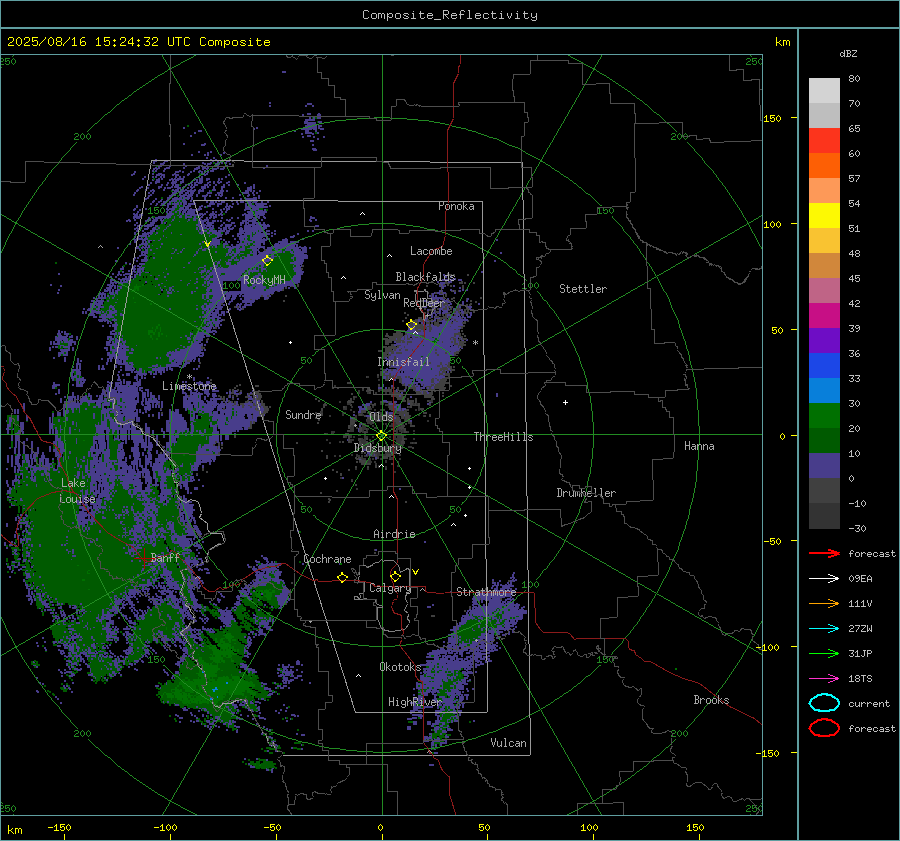Image resolution: width=900 pixels, height=841 pixels.
Task: Pick the red 60–65 dBZ color swatch
Action: [824, 141]
